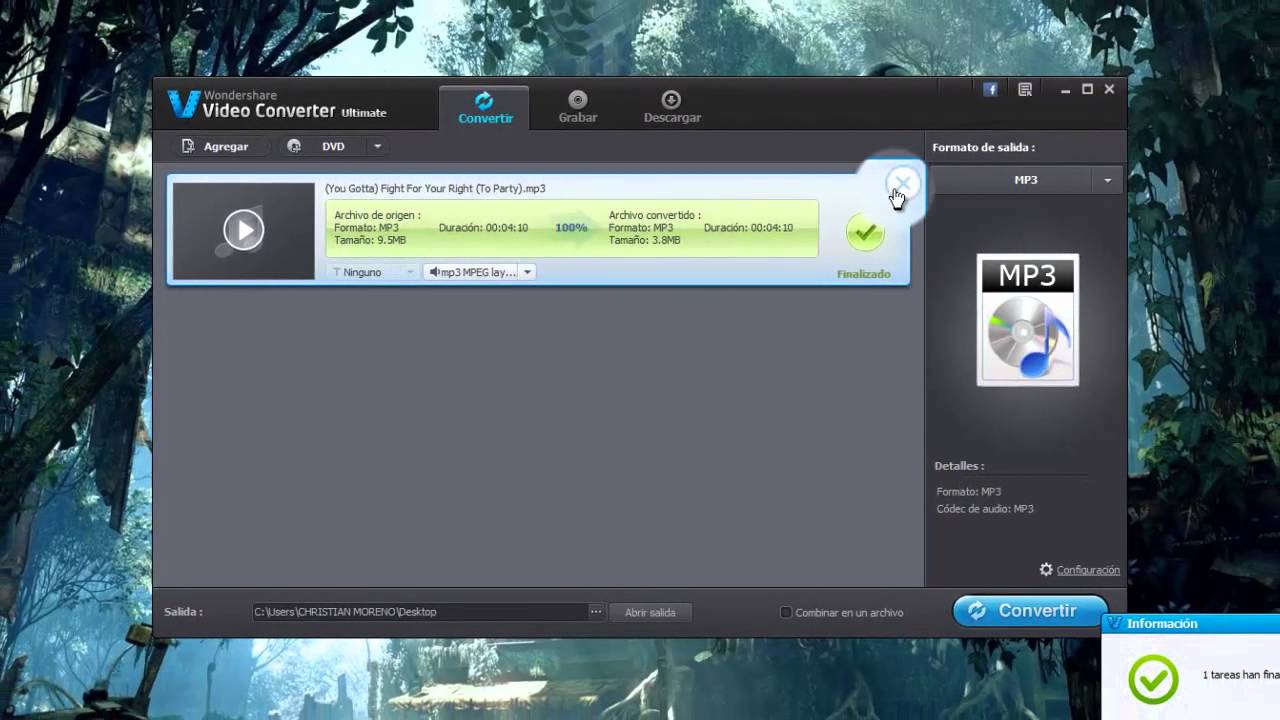Click 'Códec de audio: MP3' text
This screenshot has width=1280, height=720.
click(x=985, y=509)
